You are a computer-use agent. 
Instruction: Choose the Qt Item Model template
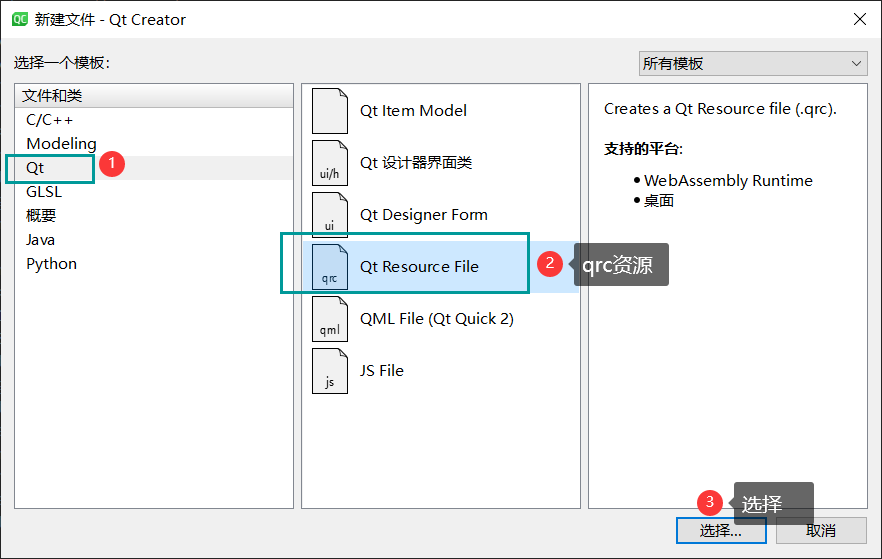tap(440, 111)
